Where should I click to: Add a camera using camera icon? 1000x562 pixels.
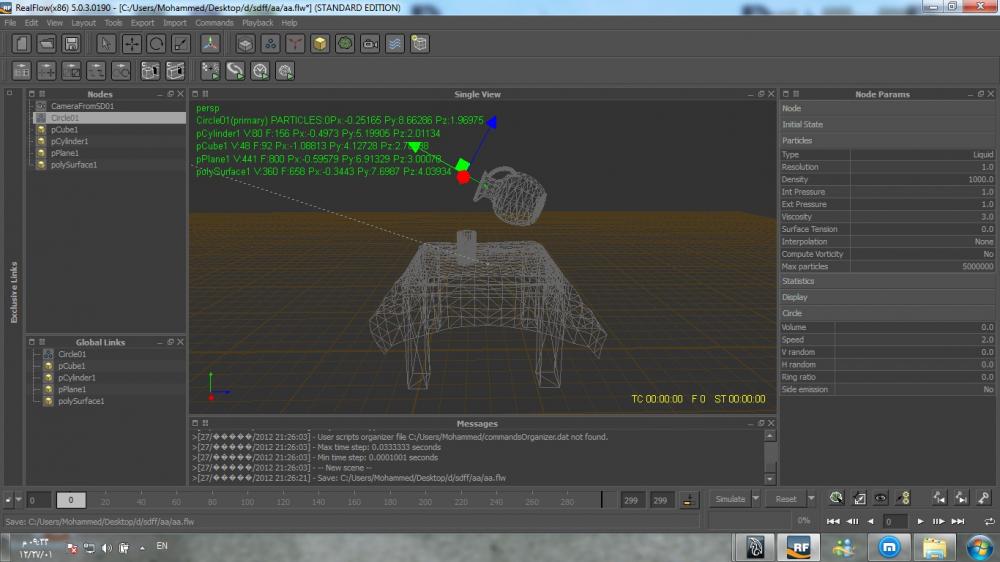click(x=370, y=44)
